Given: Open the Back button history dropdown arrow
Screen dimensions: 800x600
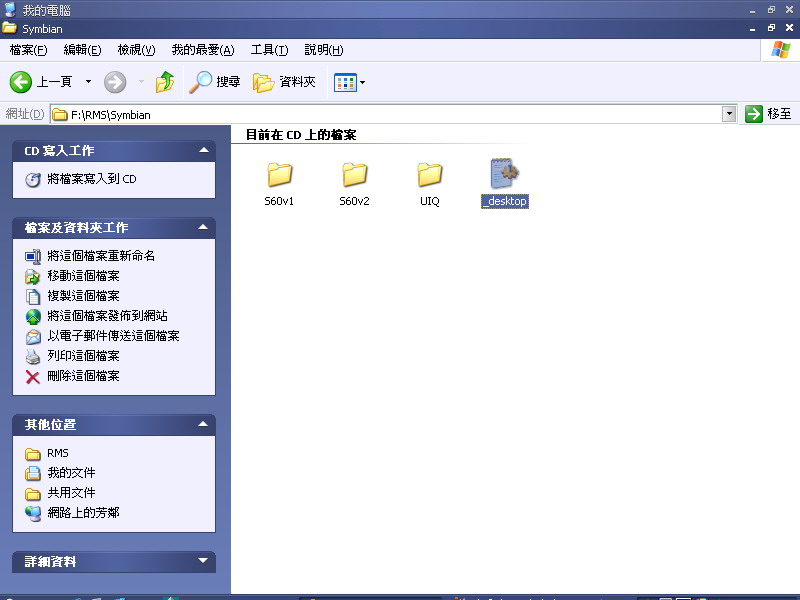Looking at the screenshot, I should pyautogui.click(x=88, y=82).
